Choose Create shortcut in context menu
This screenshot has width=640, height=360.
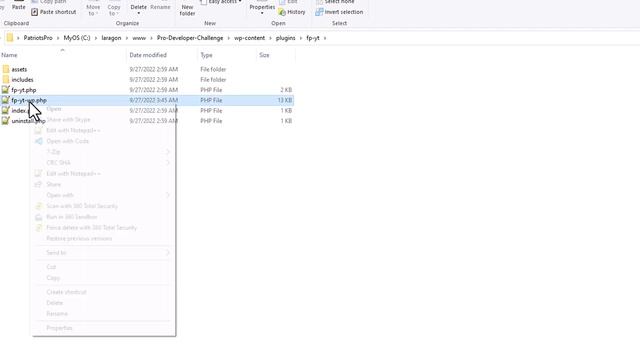pyautogui.click(x=66, y=292)
